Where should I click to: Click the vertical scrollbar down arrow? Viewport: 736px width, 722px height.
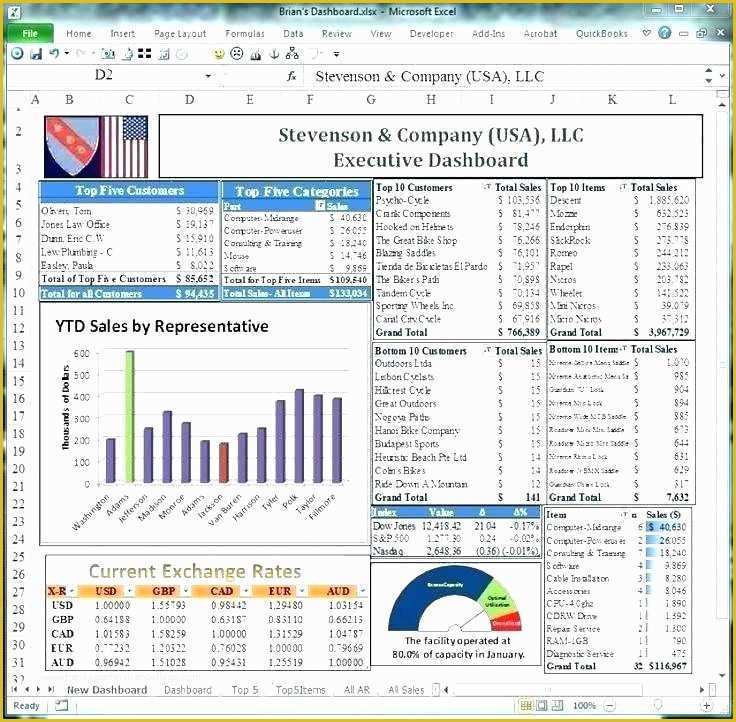722,675
